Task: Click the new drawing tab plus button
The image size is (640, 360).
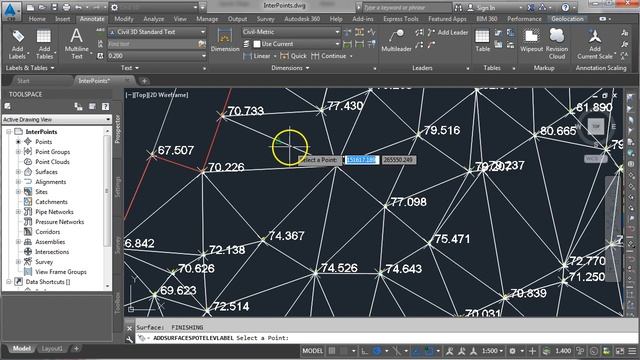Action: (x=144, y=81)
